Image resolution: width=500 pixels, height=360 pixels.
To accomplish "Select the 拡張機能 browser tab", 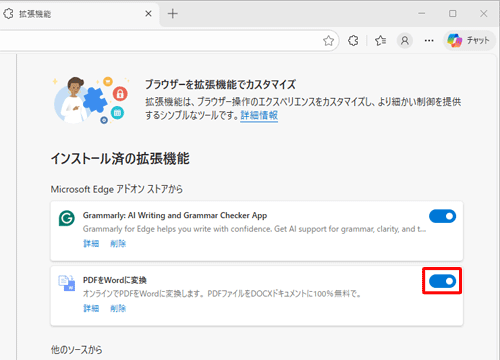I will click(78, 14).
